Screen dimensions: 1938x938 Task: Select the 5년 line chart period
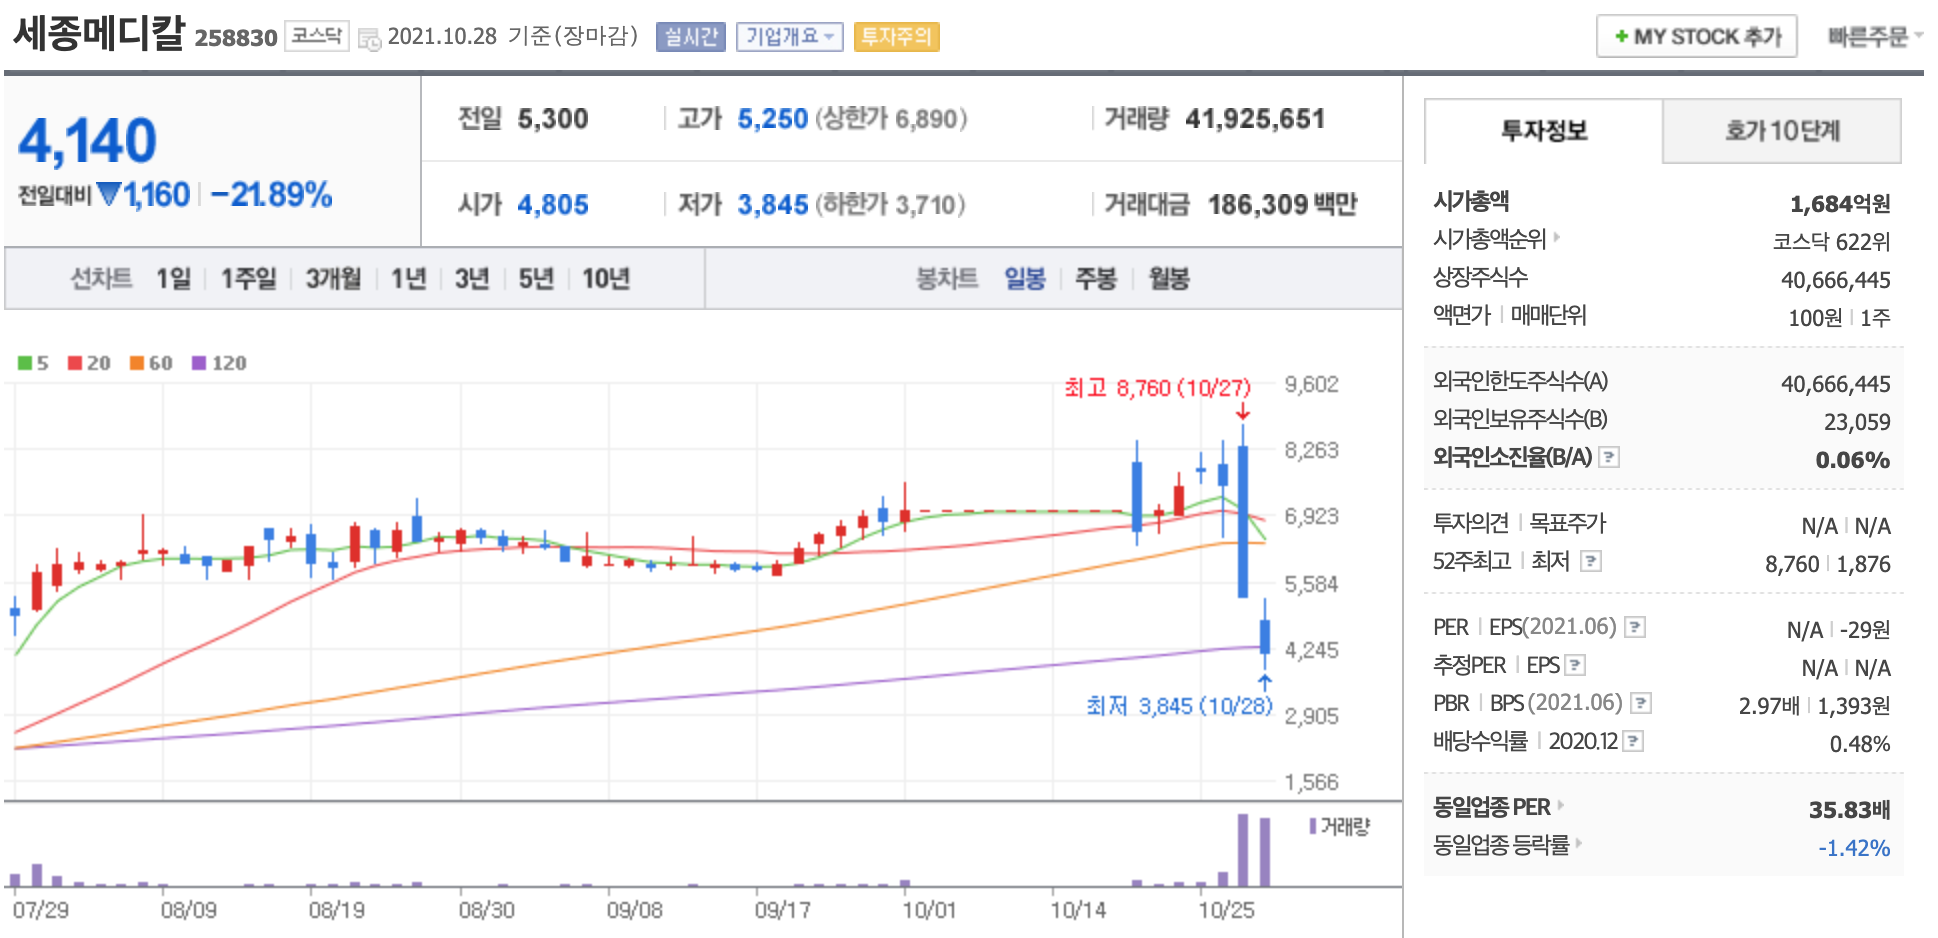coord(536,278)
